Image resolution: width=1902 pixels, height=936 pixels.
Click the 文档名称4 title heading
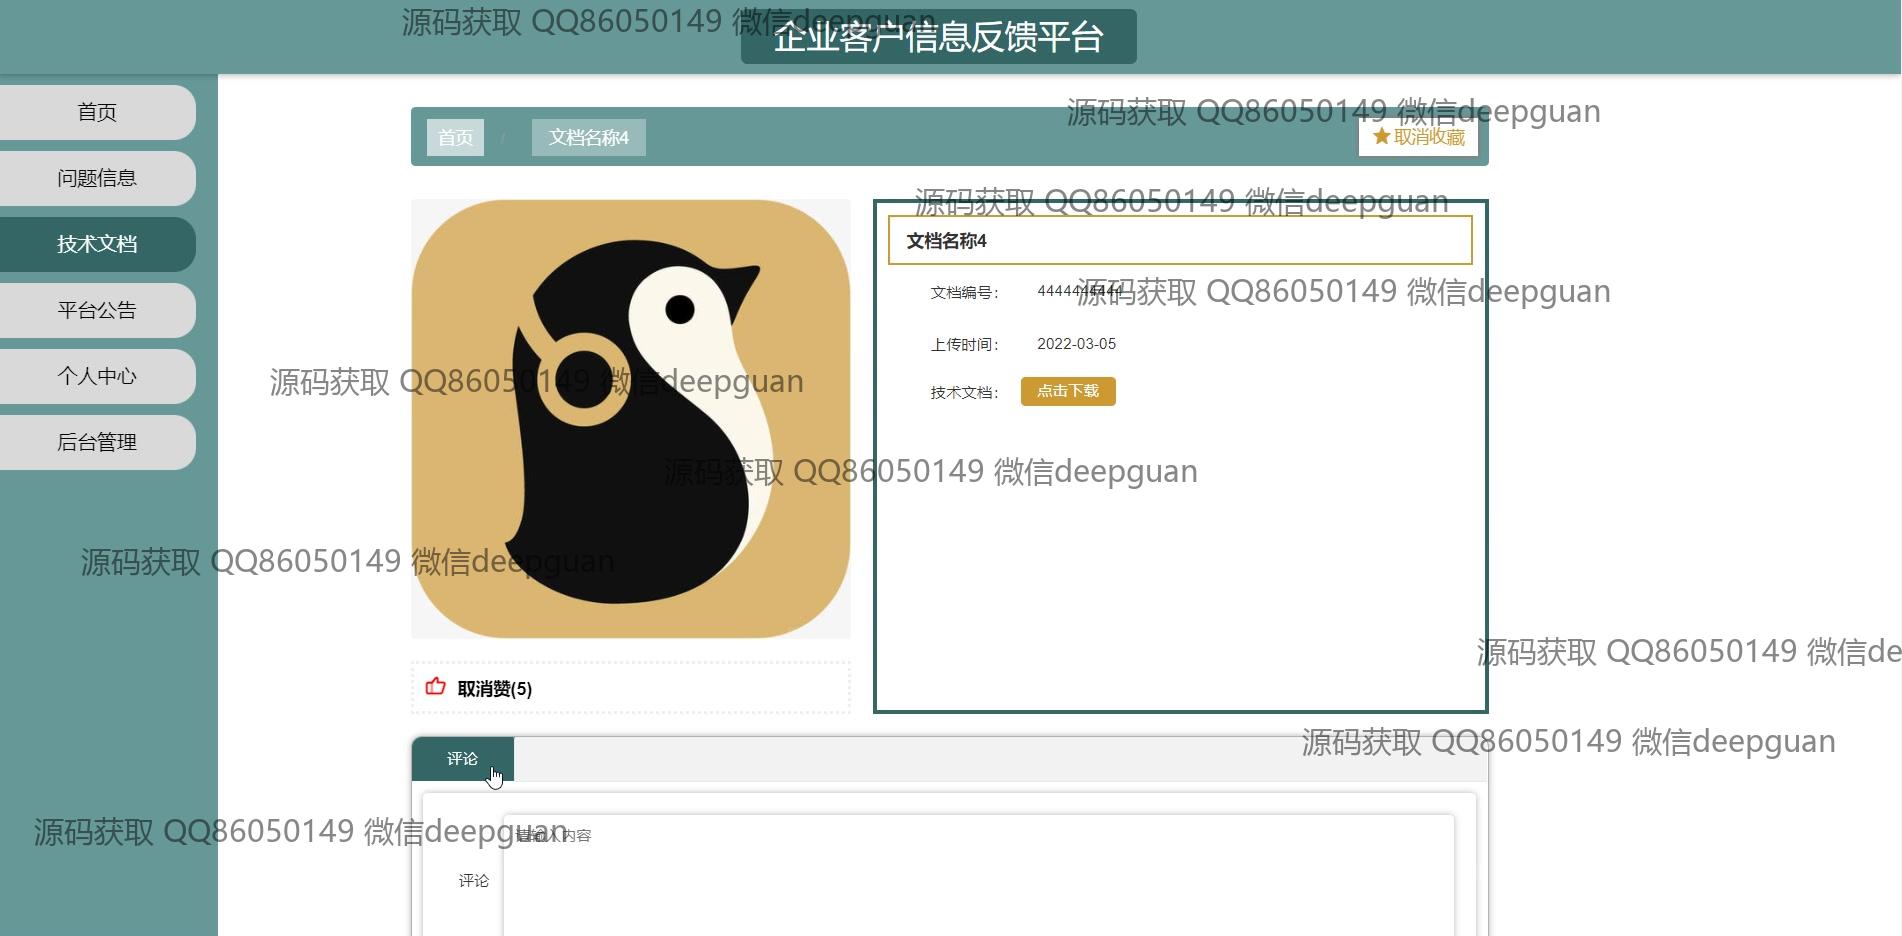tap(946, 241)
